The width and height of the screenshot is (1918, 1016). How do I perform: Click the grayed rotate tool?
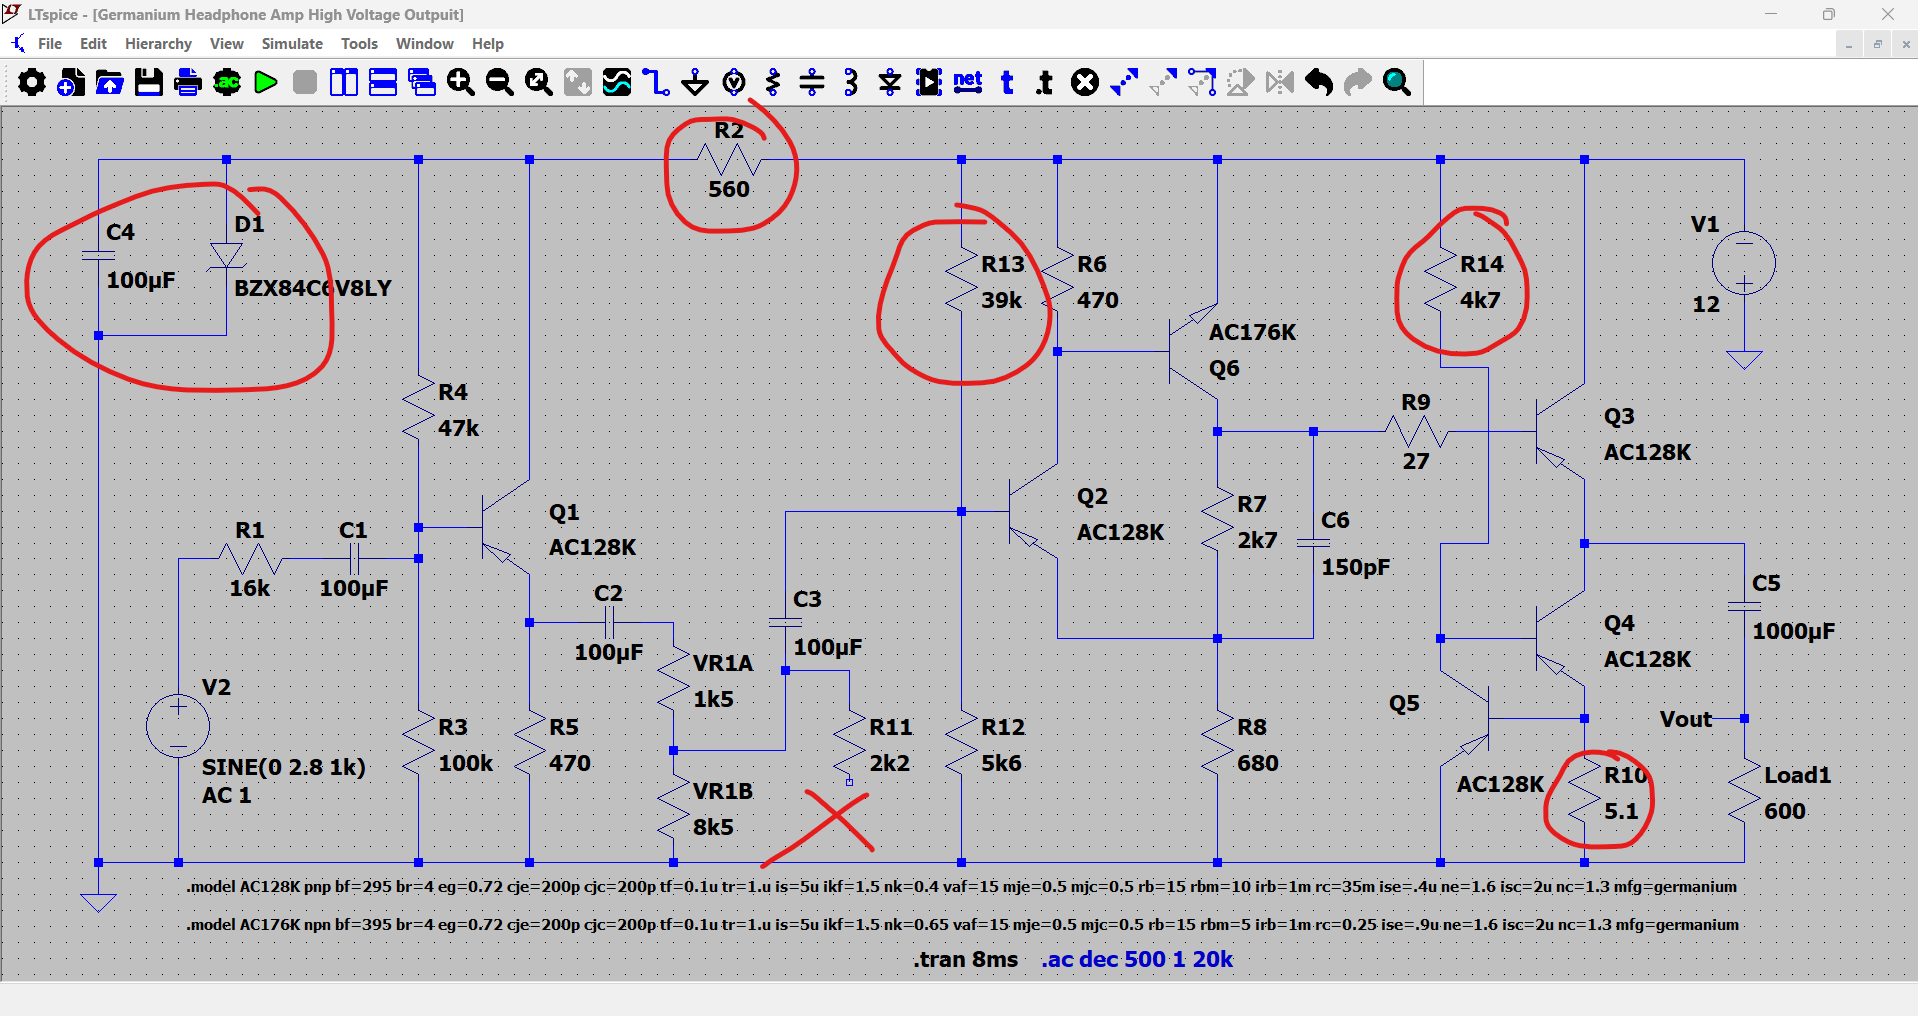pos(1241,82)
